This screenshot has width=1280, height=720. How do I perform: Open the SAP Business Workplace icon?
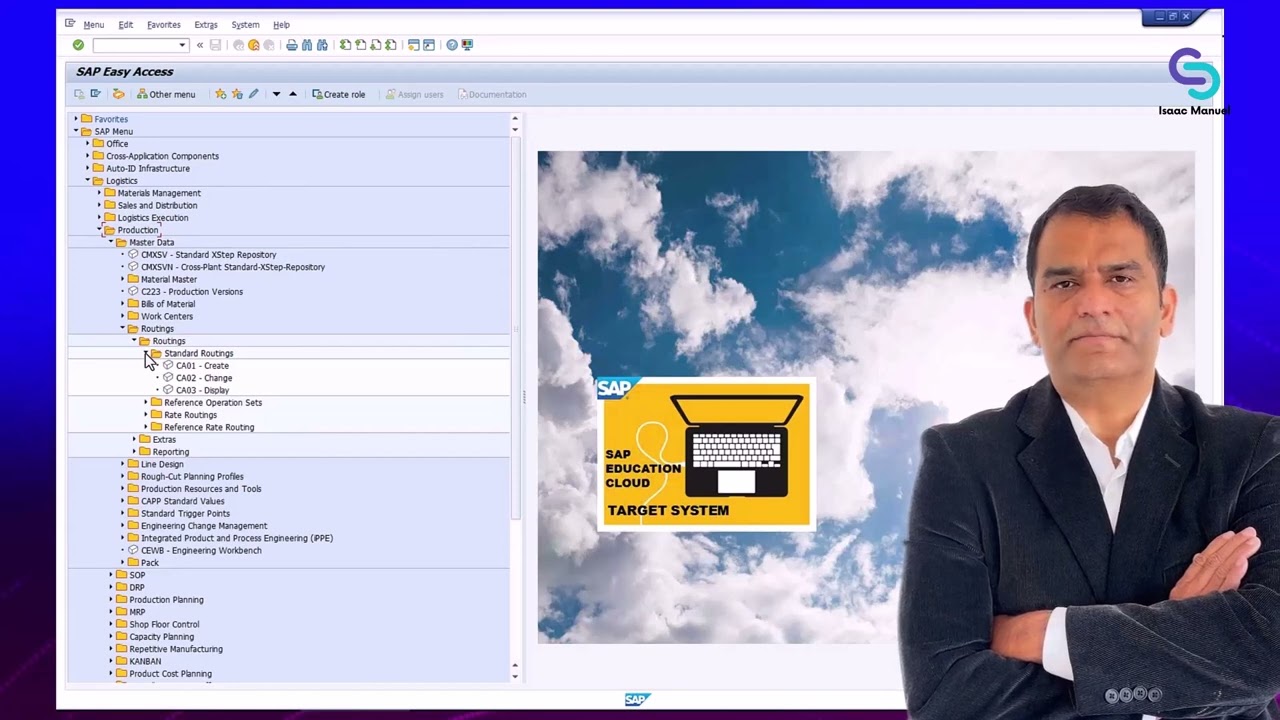tap(118, 94)
